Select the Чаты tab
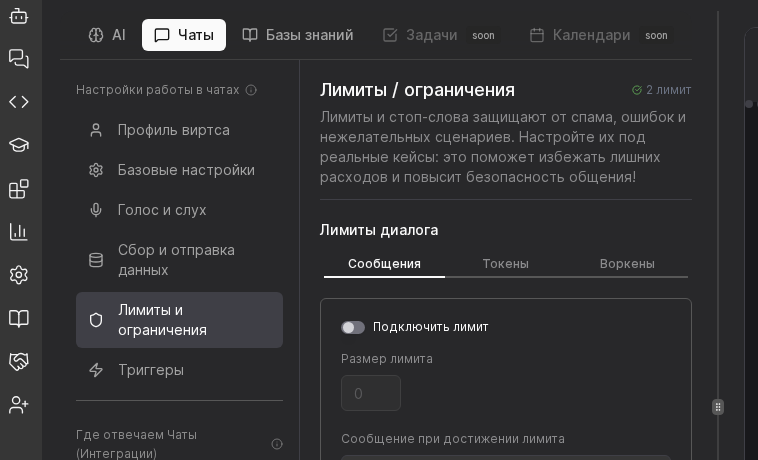Viewport: 758px width, 460px height. click(184, 35)
